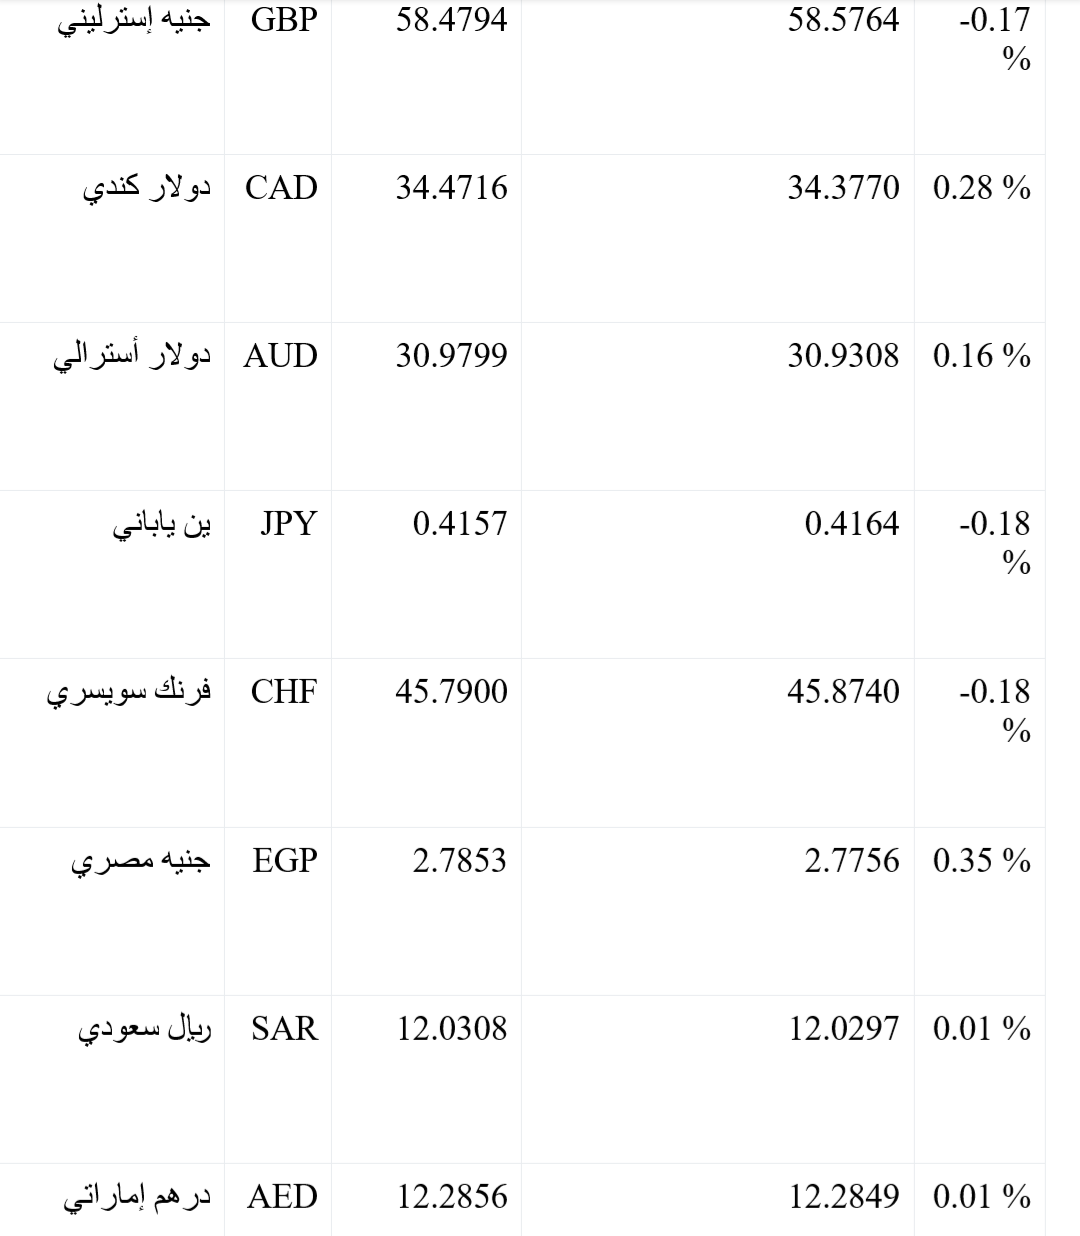Viewport: 1080px width, 1236px height.
Task: Select the 34.3770 CAD previous rate
Action: (x=843, y=188)
